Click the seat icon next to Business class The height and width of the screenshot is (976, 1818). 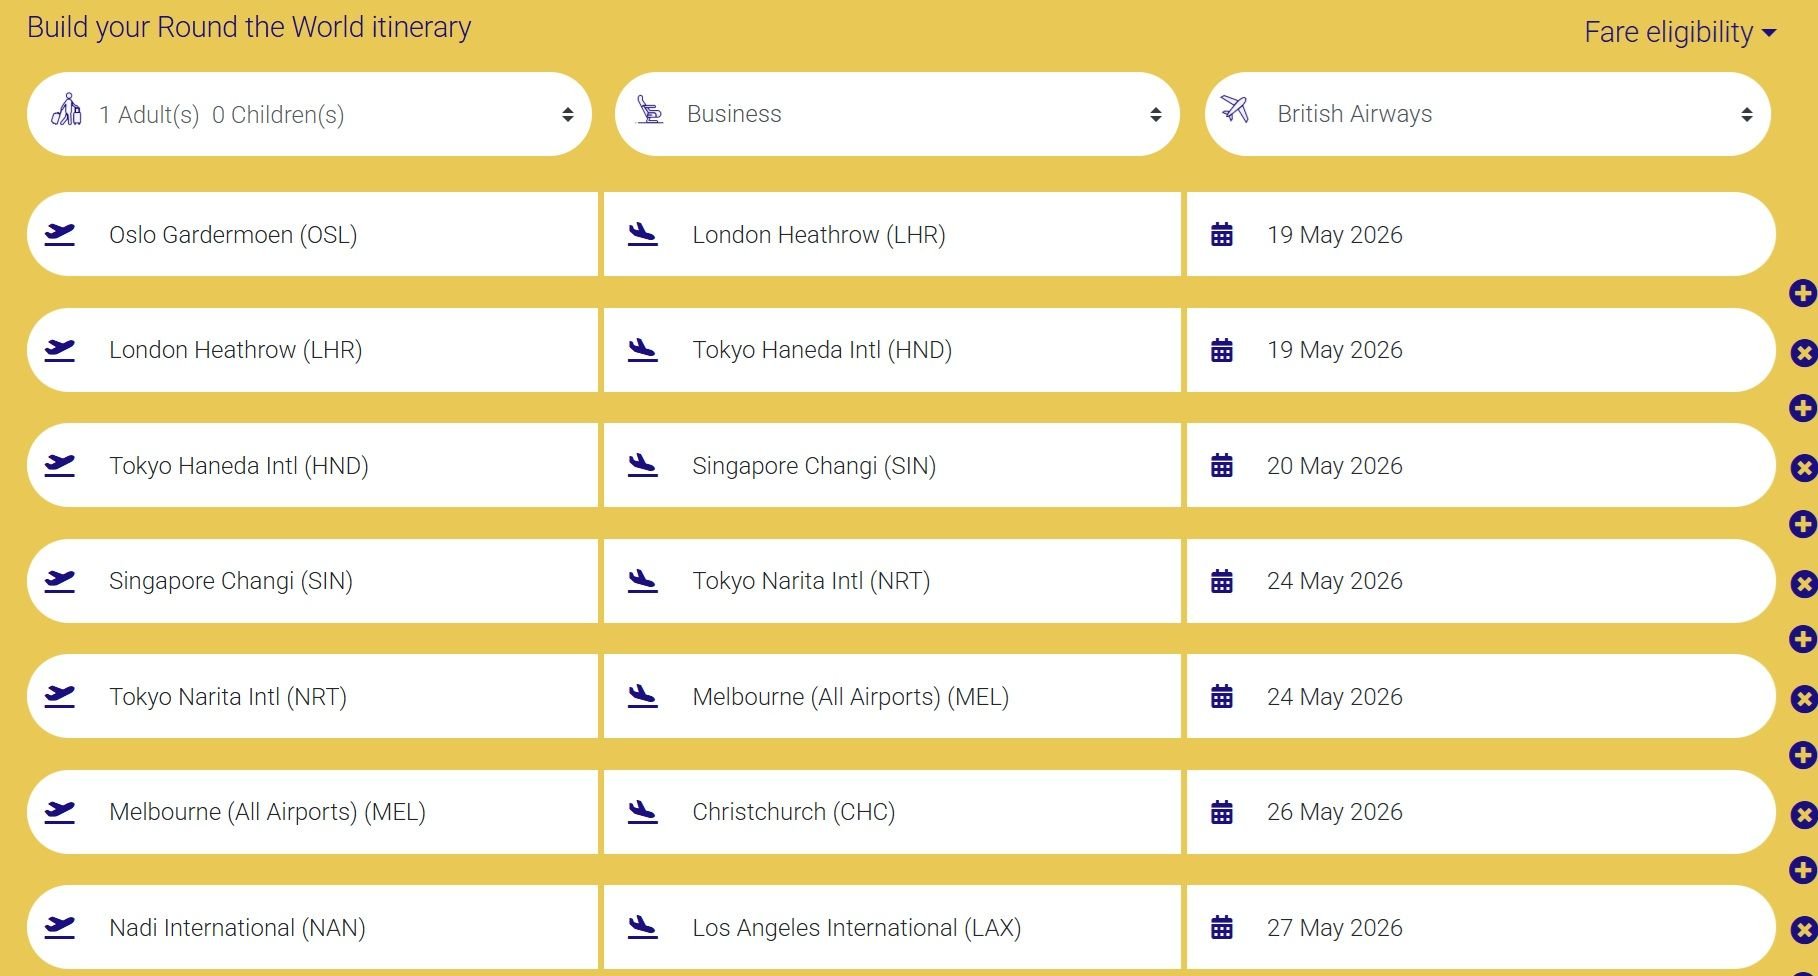(651, 113)
